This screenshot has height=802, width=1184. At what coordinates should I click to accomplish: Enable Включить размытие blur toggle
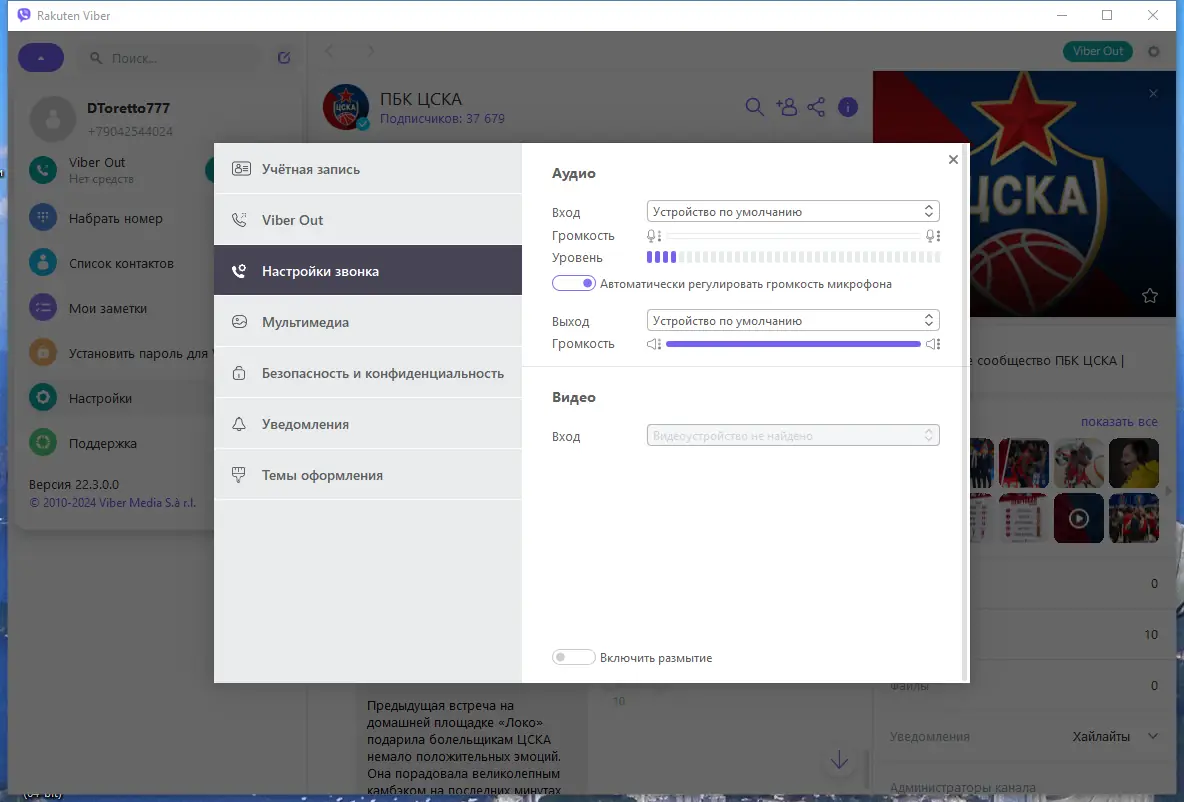tap(573, 656)
